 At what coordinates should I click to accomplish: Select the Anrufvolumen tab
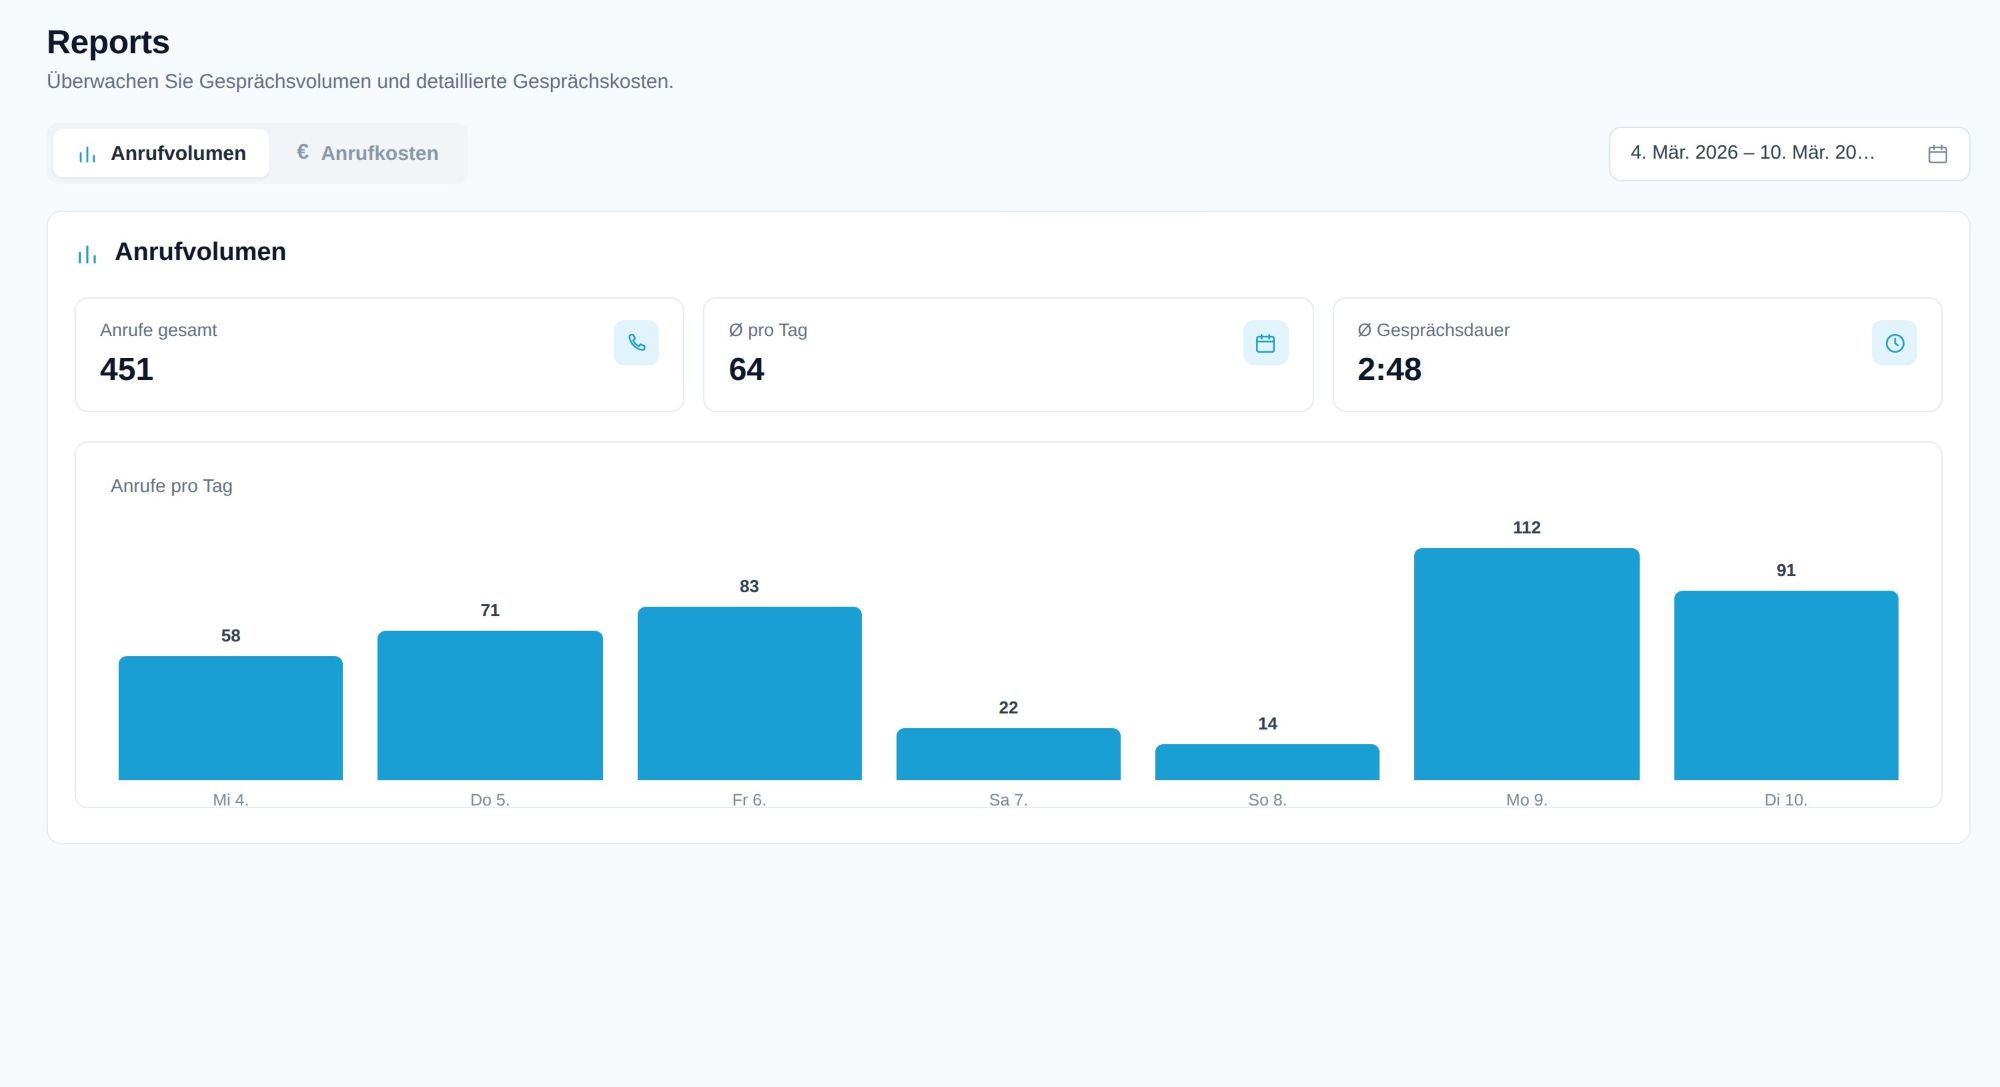point(161,153)
